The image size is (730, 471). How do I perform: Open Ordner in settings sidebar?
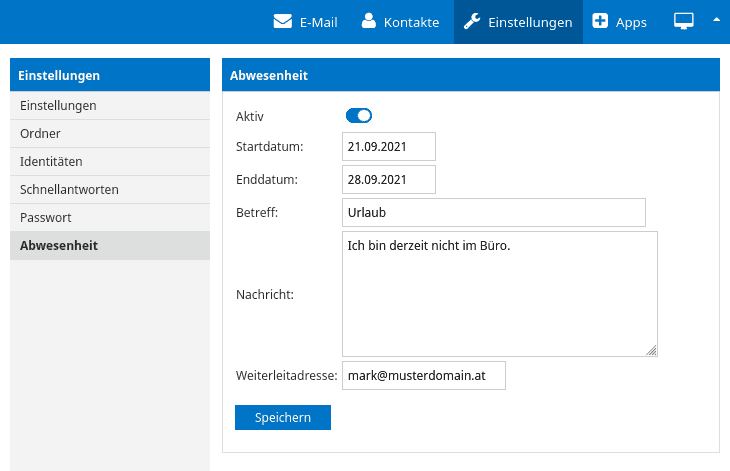pyautogui.click(x=110, y=134)
